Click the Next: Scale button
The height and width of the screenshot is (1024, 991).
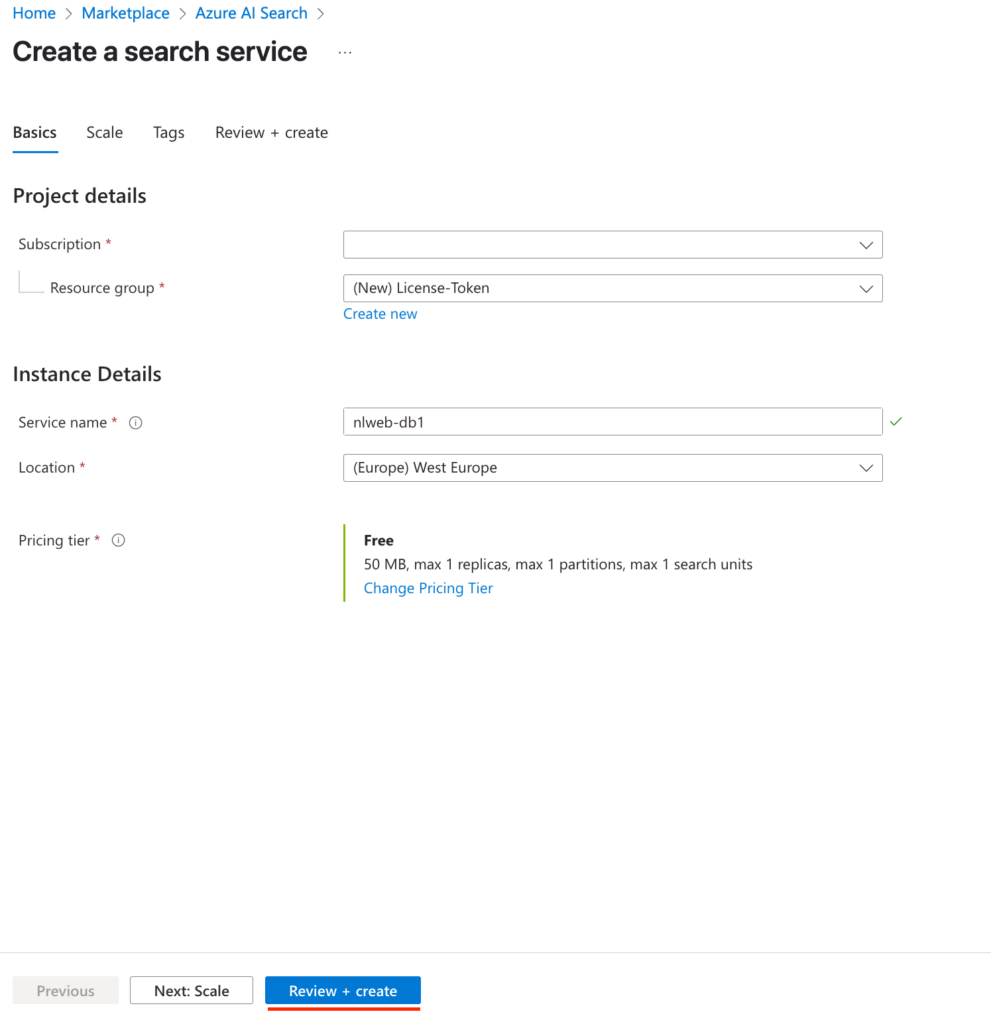(x=191, y=991)
